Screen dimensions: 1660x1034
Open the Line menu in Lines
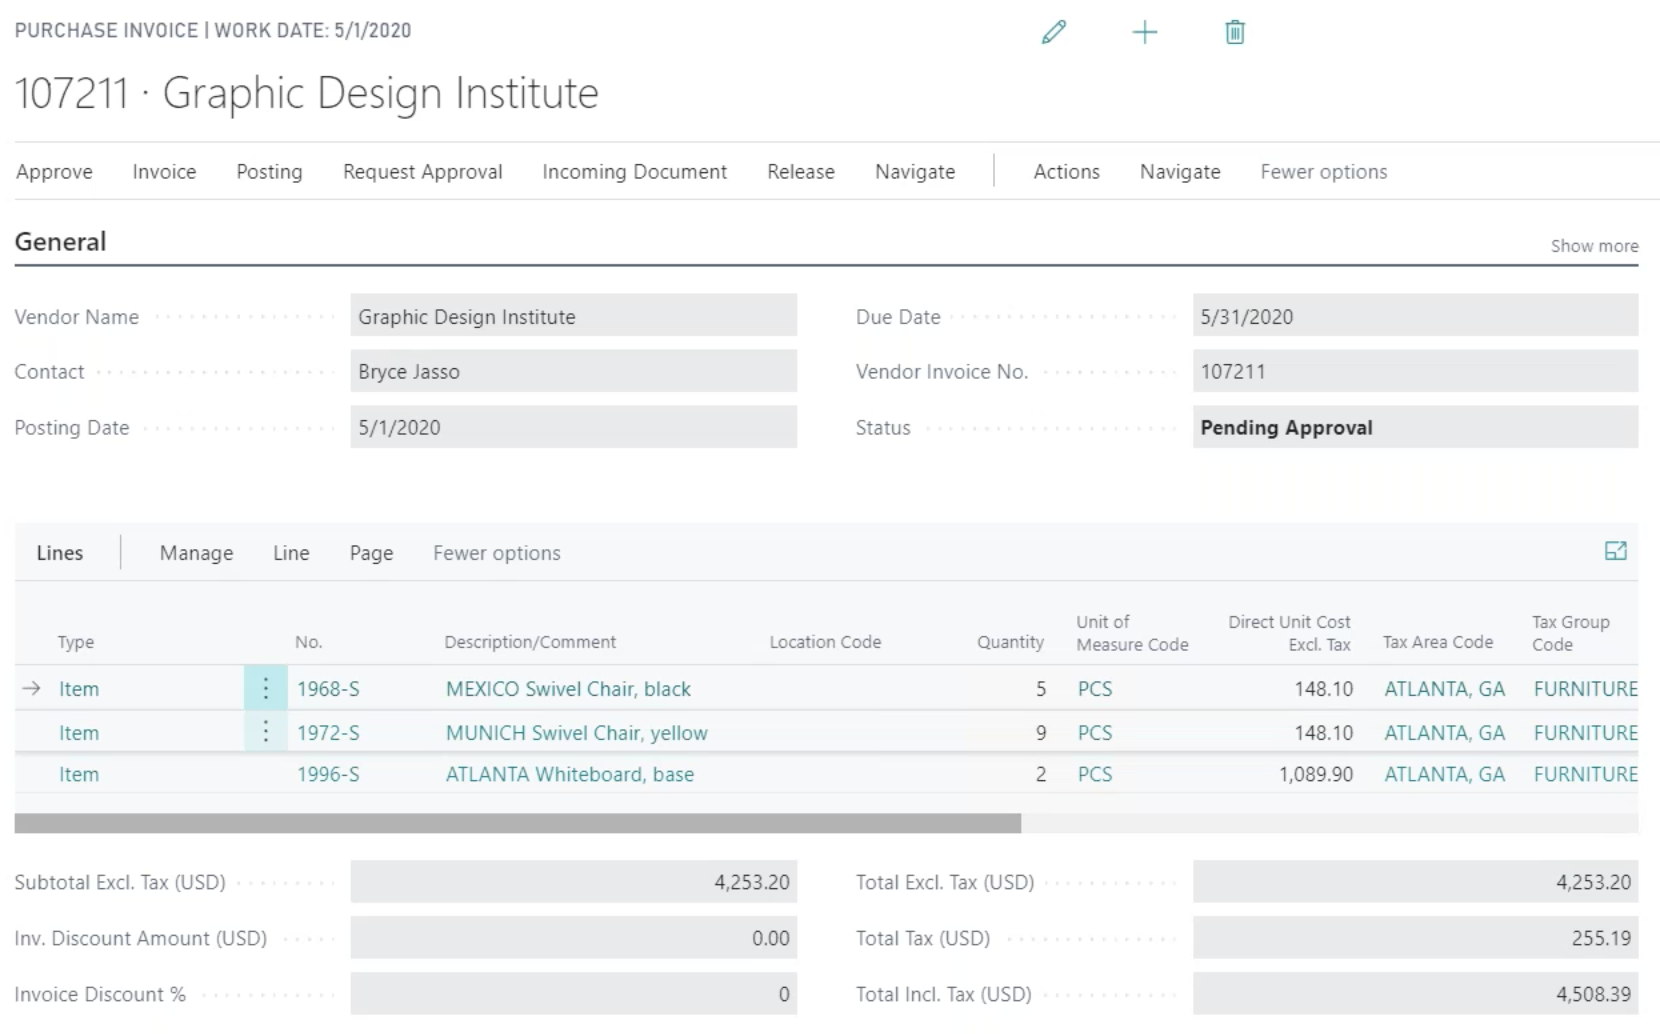tap(291, 553)
